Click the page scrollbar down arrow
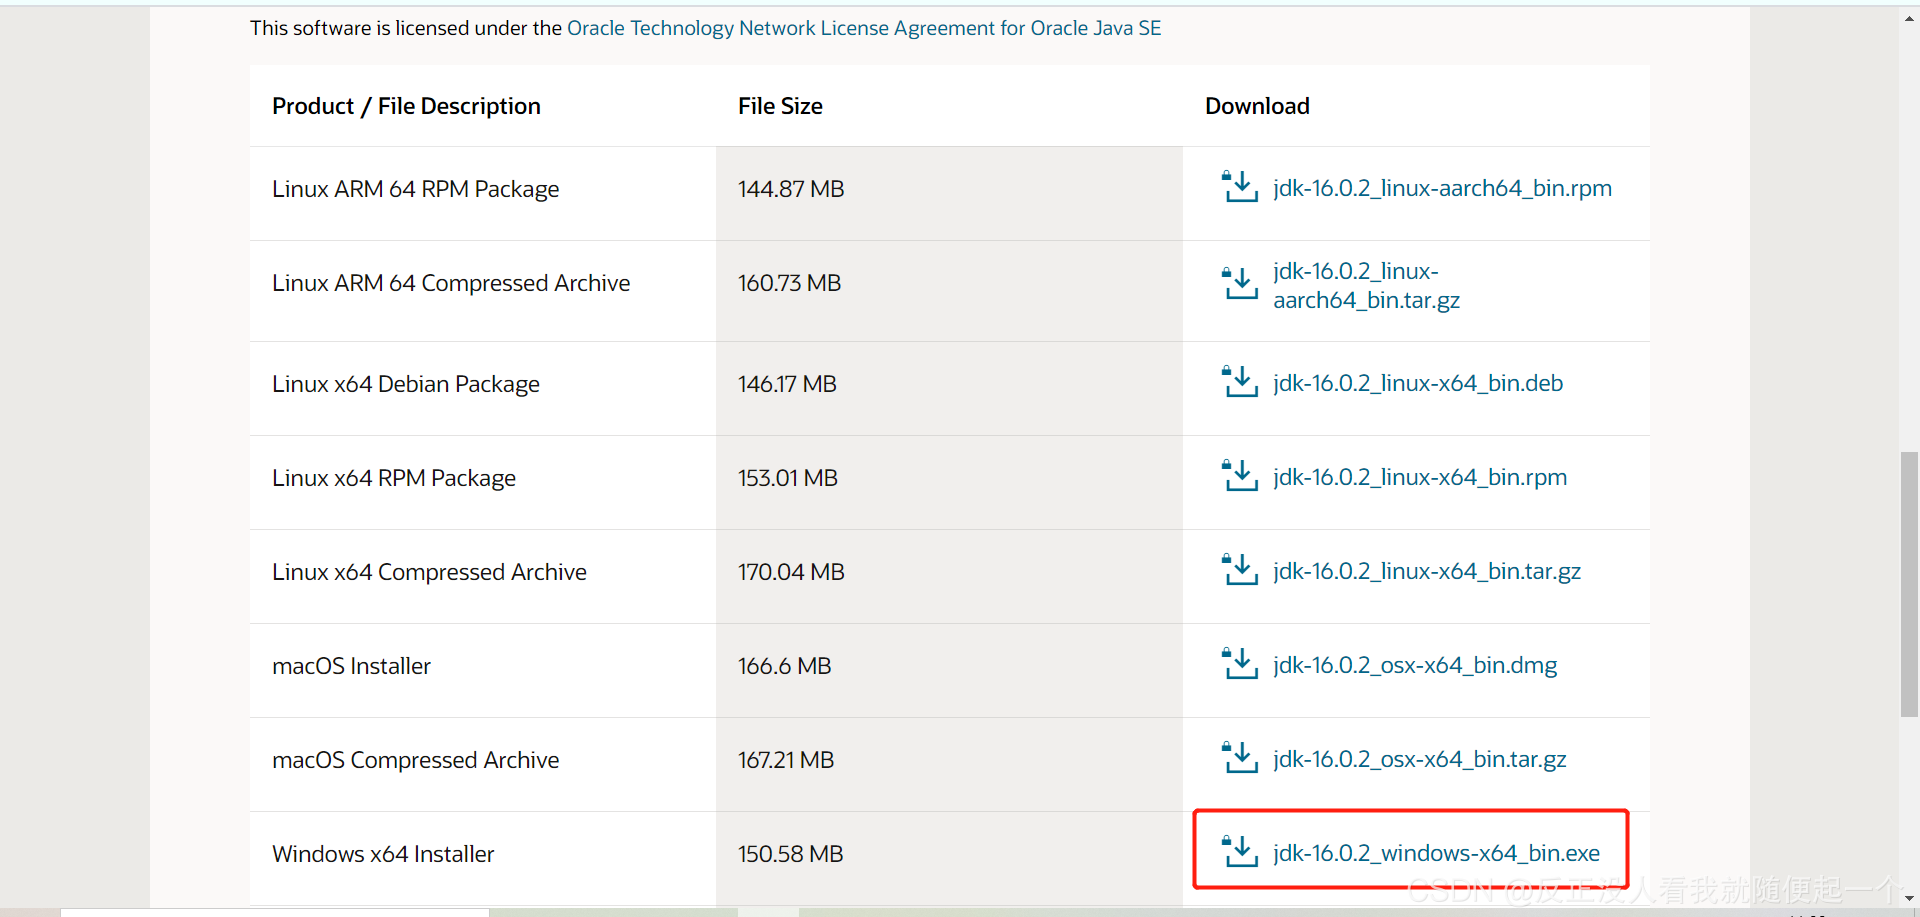The height and width of the screenshot is (917, 1920). pos(1909,898)
